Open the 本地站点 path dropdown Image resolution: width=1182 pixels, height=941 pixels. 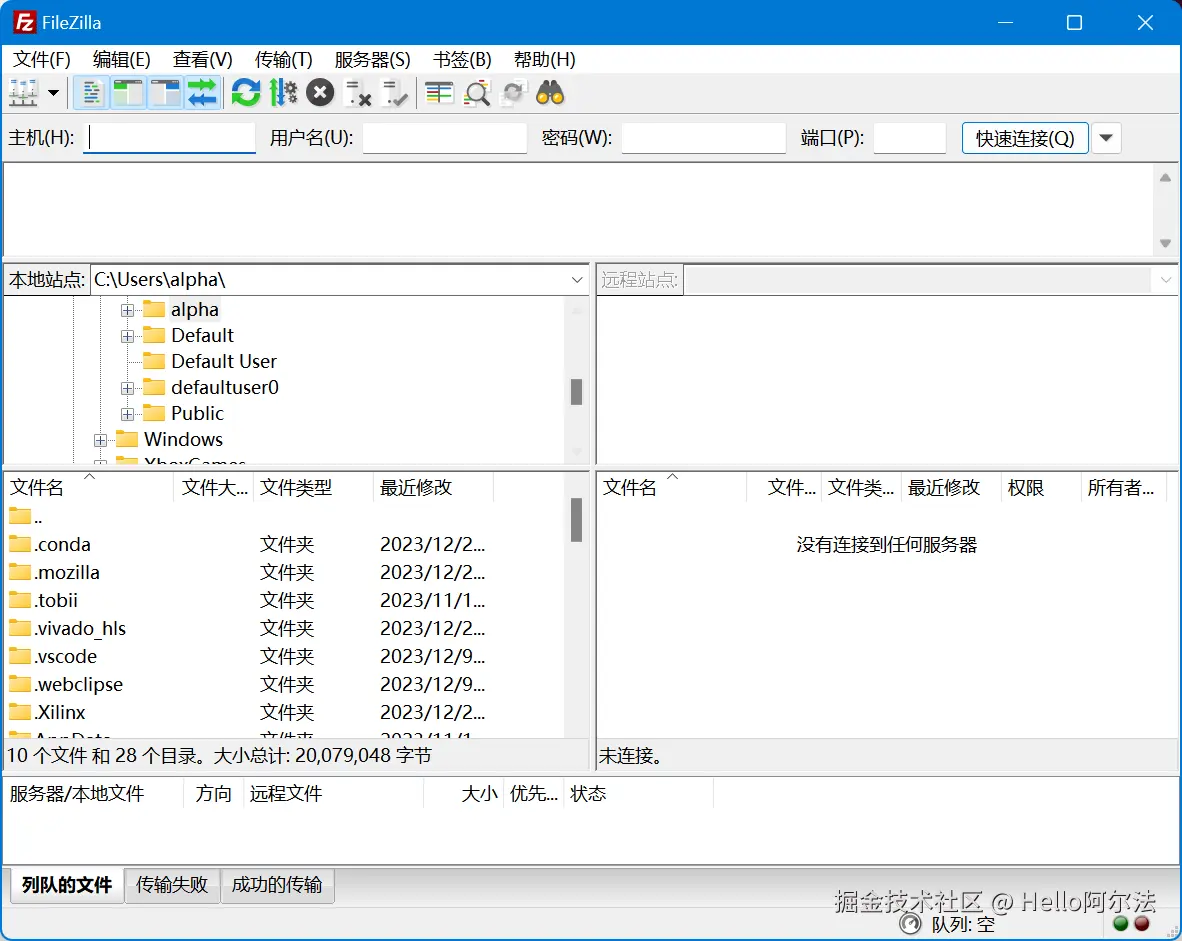[577, 280]
